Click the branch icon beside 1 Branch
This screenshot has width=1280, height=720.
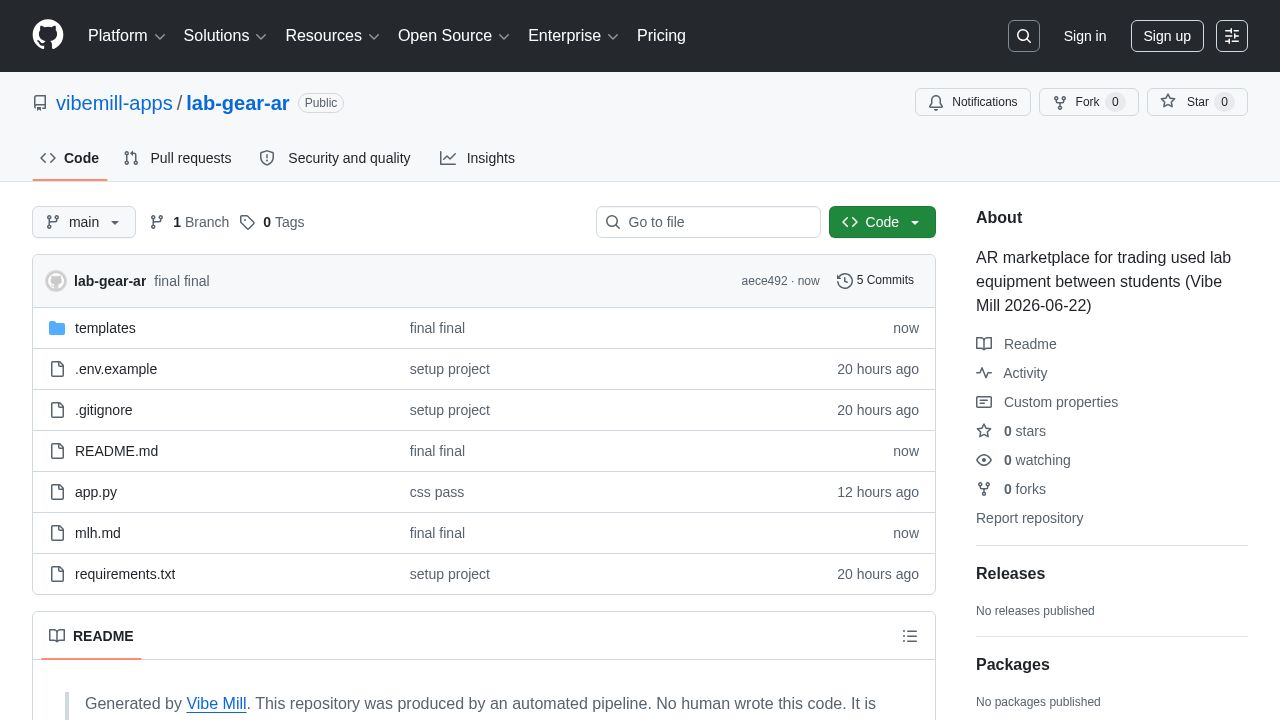157,222
